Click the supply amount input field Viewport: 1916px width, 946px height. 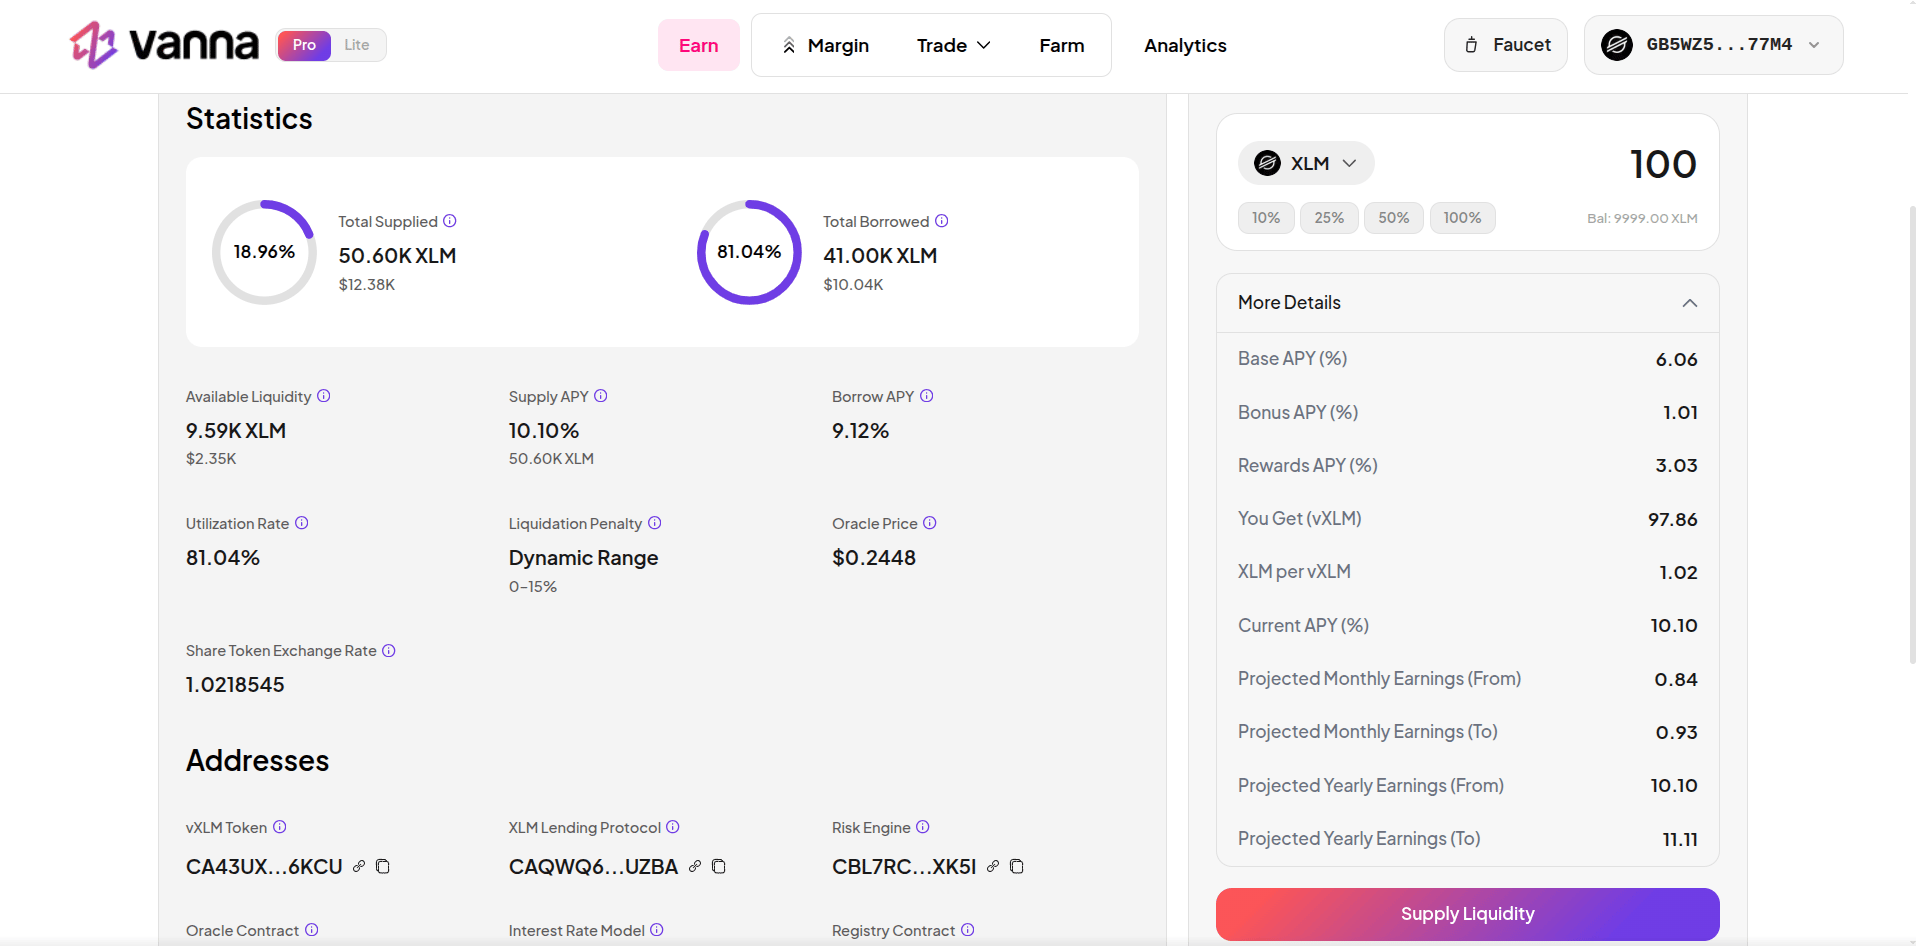point(1662,164)
